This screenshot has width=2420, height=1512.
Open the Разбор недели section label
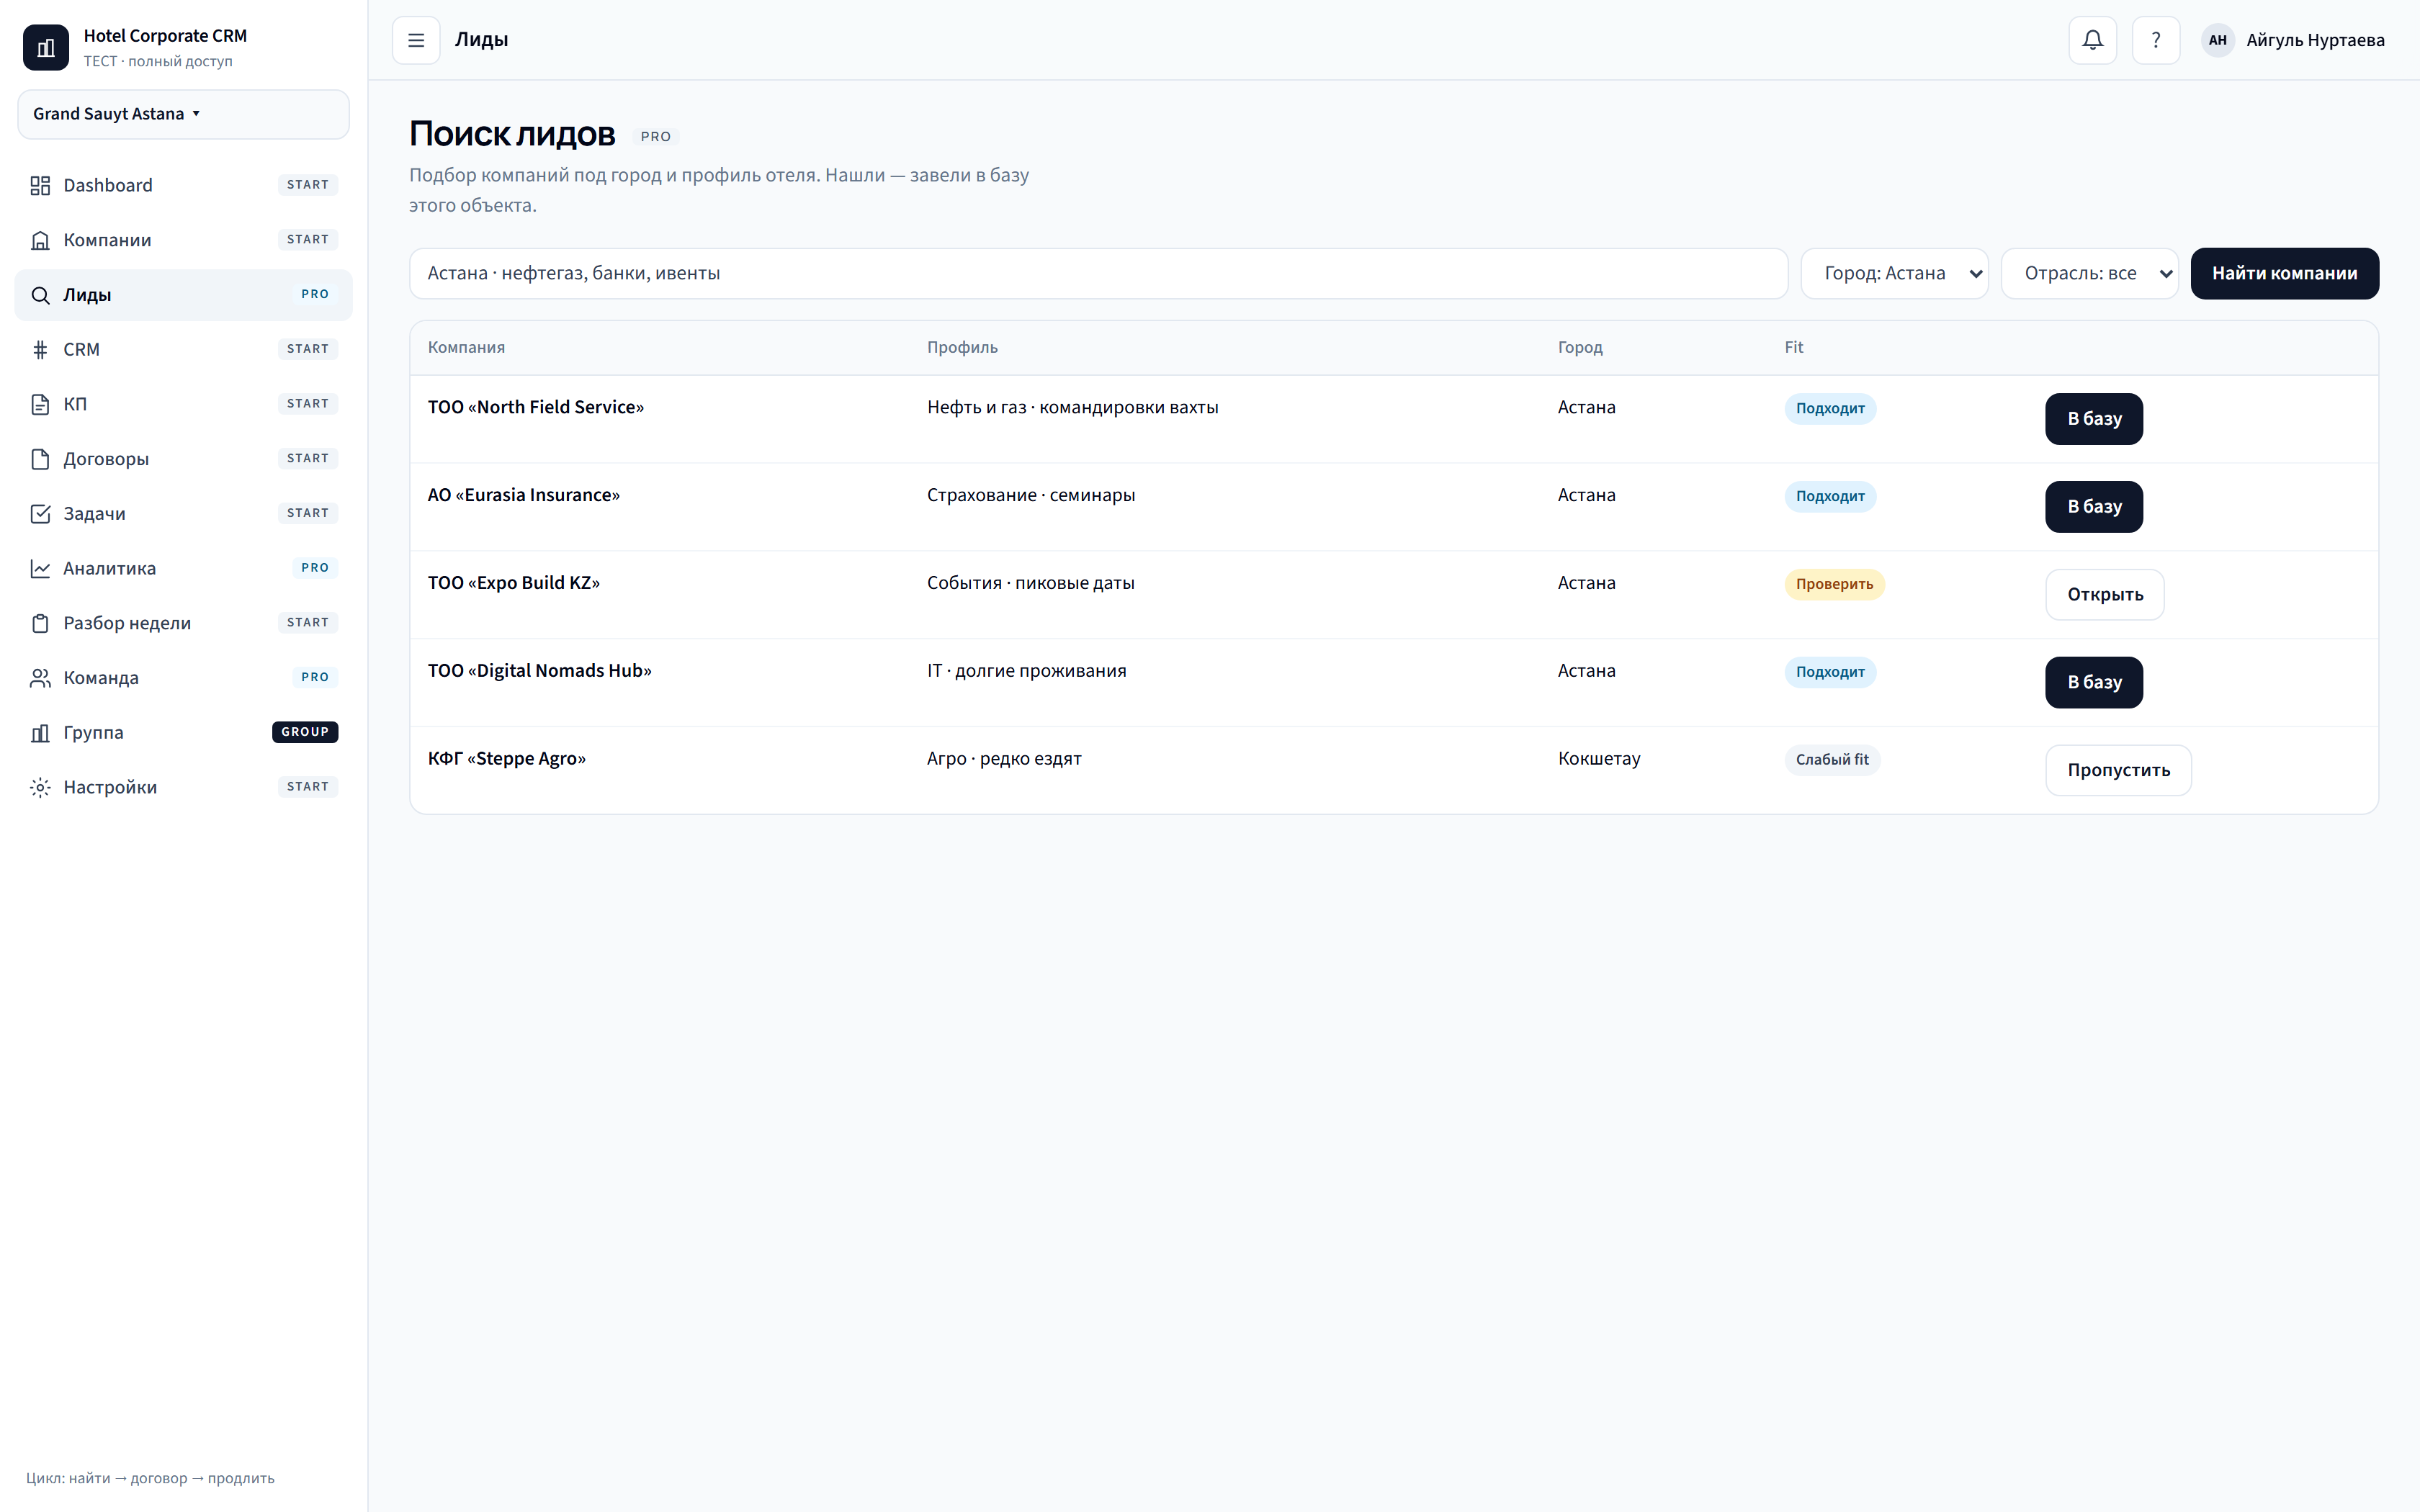click(x=127, y=623)
